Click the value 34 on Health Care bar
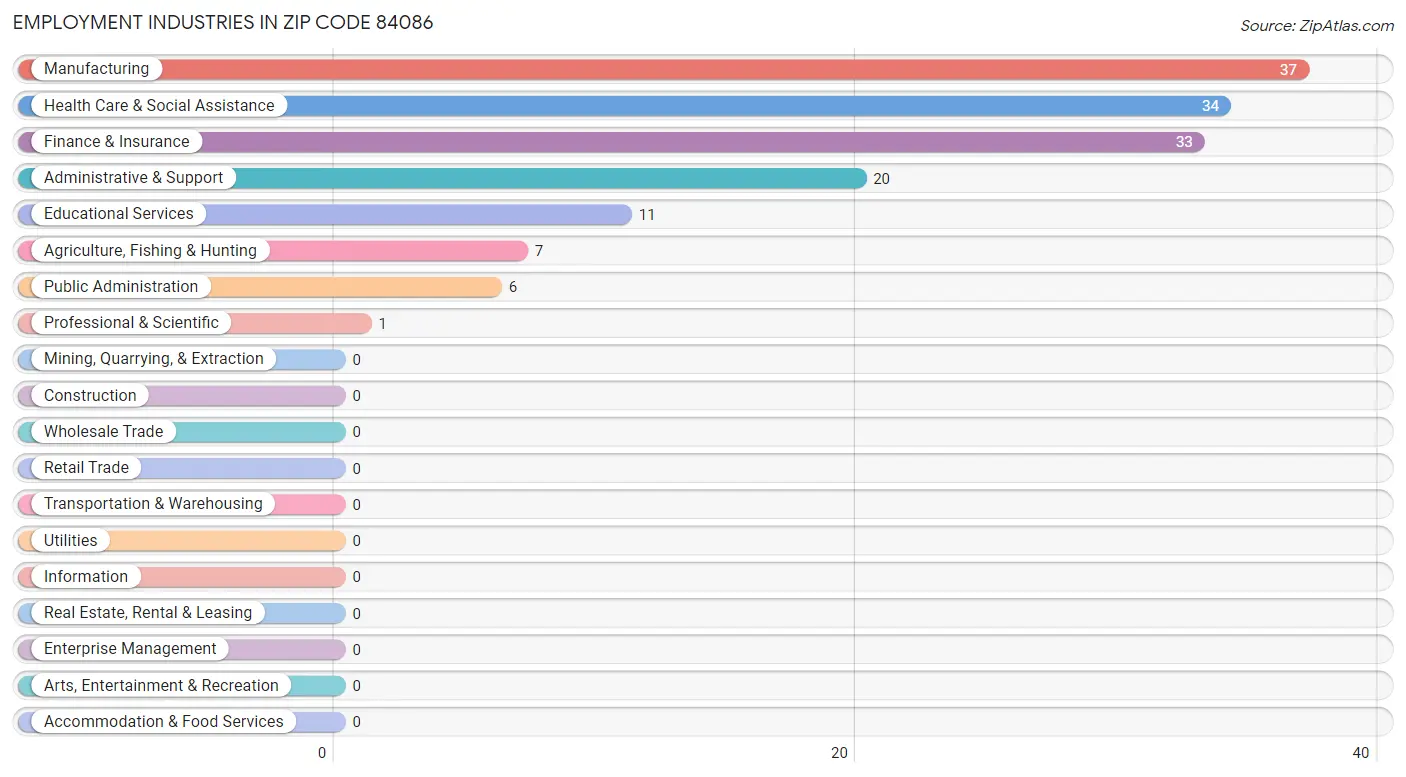This screenshot has width=1406, height=777. tap(1210, 106)
